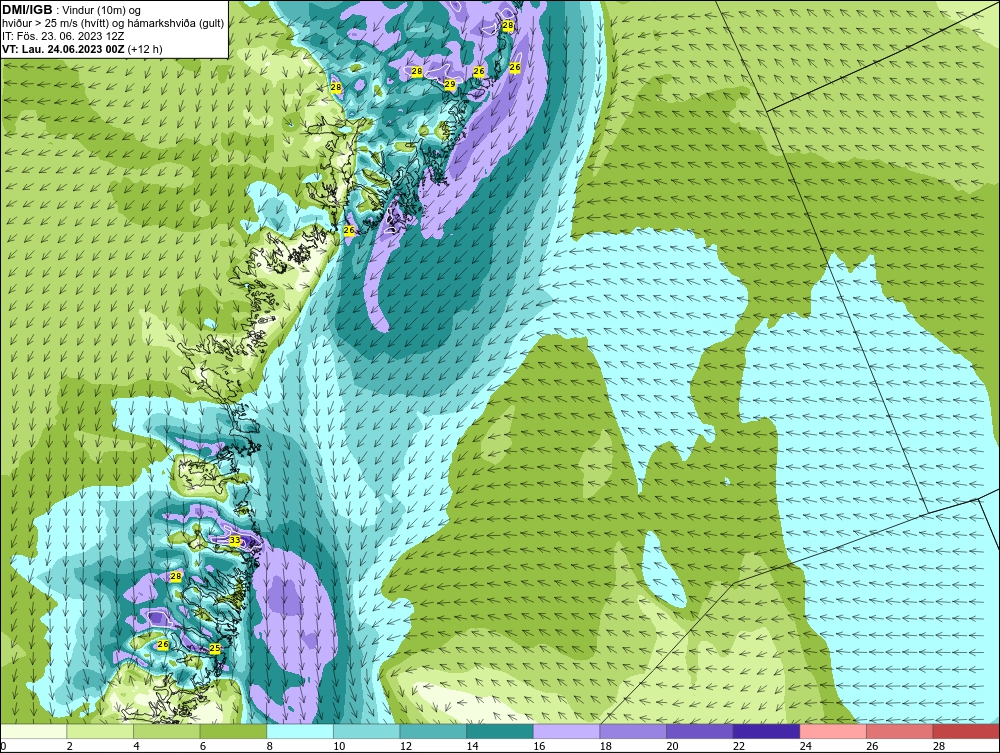The image size is (1000, 753).
Task: Click the 20–22 m/s purple legend swatch
Action: click(x=700, y=731)
